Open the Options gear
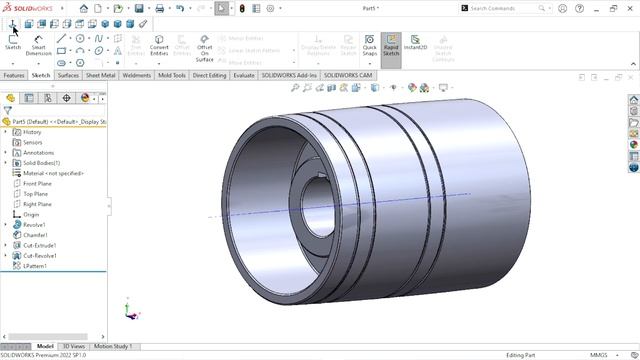The width and height of the screenshot is (640, 360). click(x=270, y=9)
